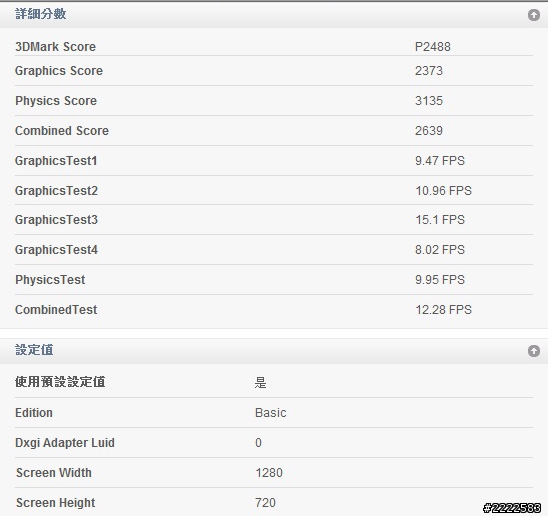Select the P2488 score value
The height and width of the screenshot is (516, 548).
[433, 47]
